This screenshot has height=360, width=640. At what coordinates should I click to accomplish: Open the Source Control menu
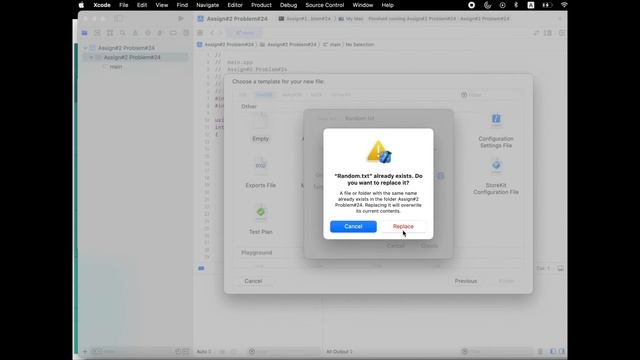[324, 5]
